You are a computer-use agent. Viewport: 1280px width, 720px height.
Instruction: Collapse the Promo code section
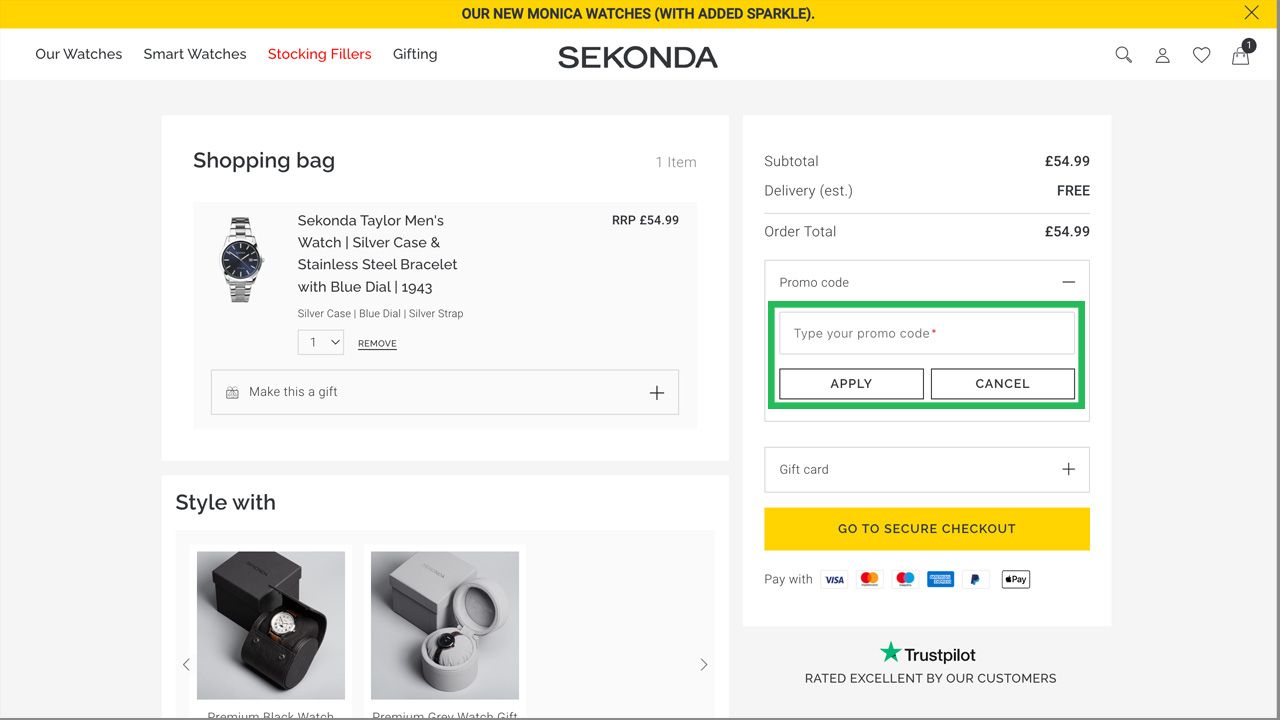coord(1068,282)
